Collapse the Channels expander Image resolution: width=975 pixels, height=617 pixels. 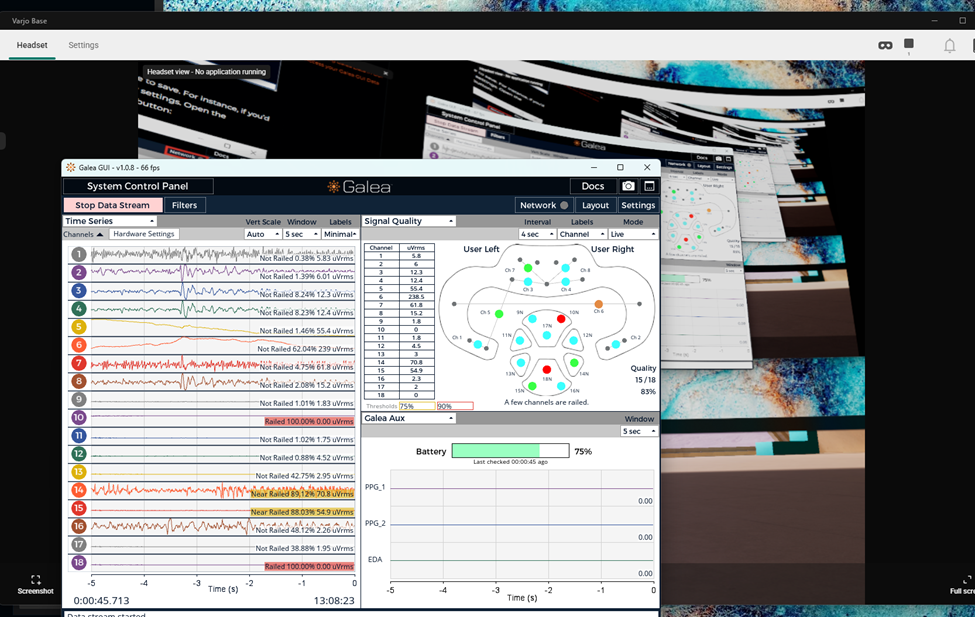pos(83,234)
